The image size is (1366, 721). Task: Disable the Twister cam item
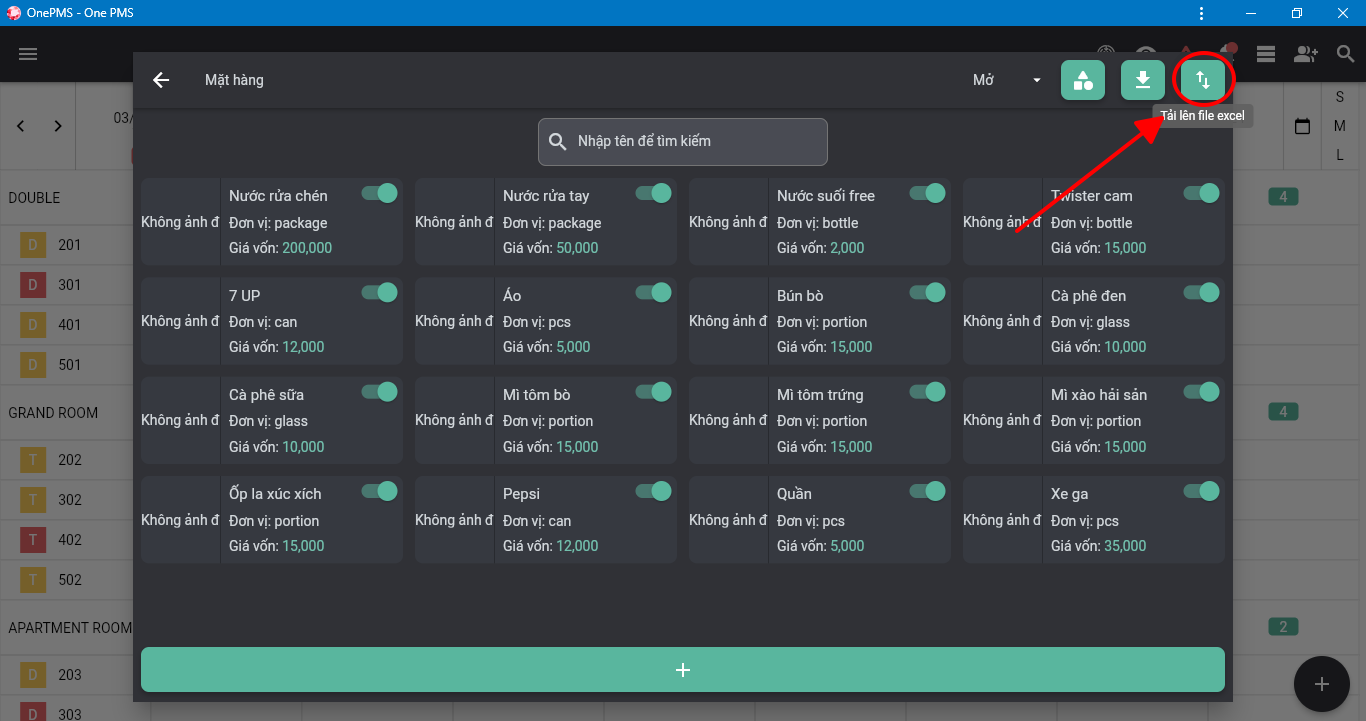click(1202, 193)
